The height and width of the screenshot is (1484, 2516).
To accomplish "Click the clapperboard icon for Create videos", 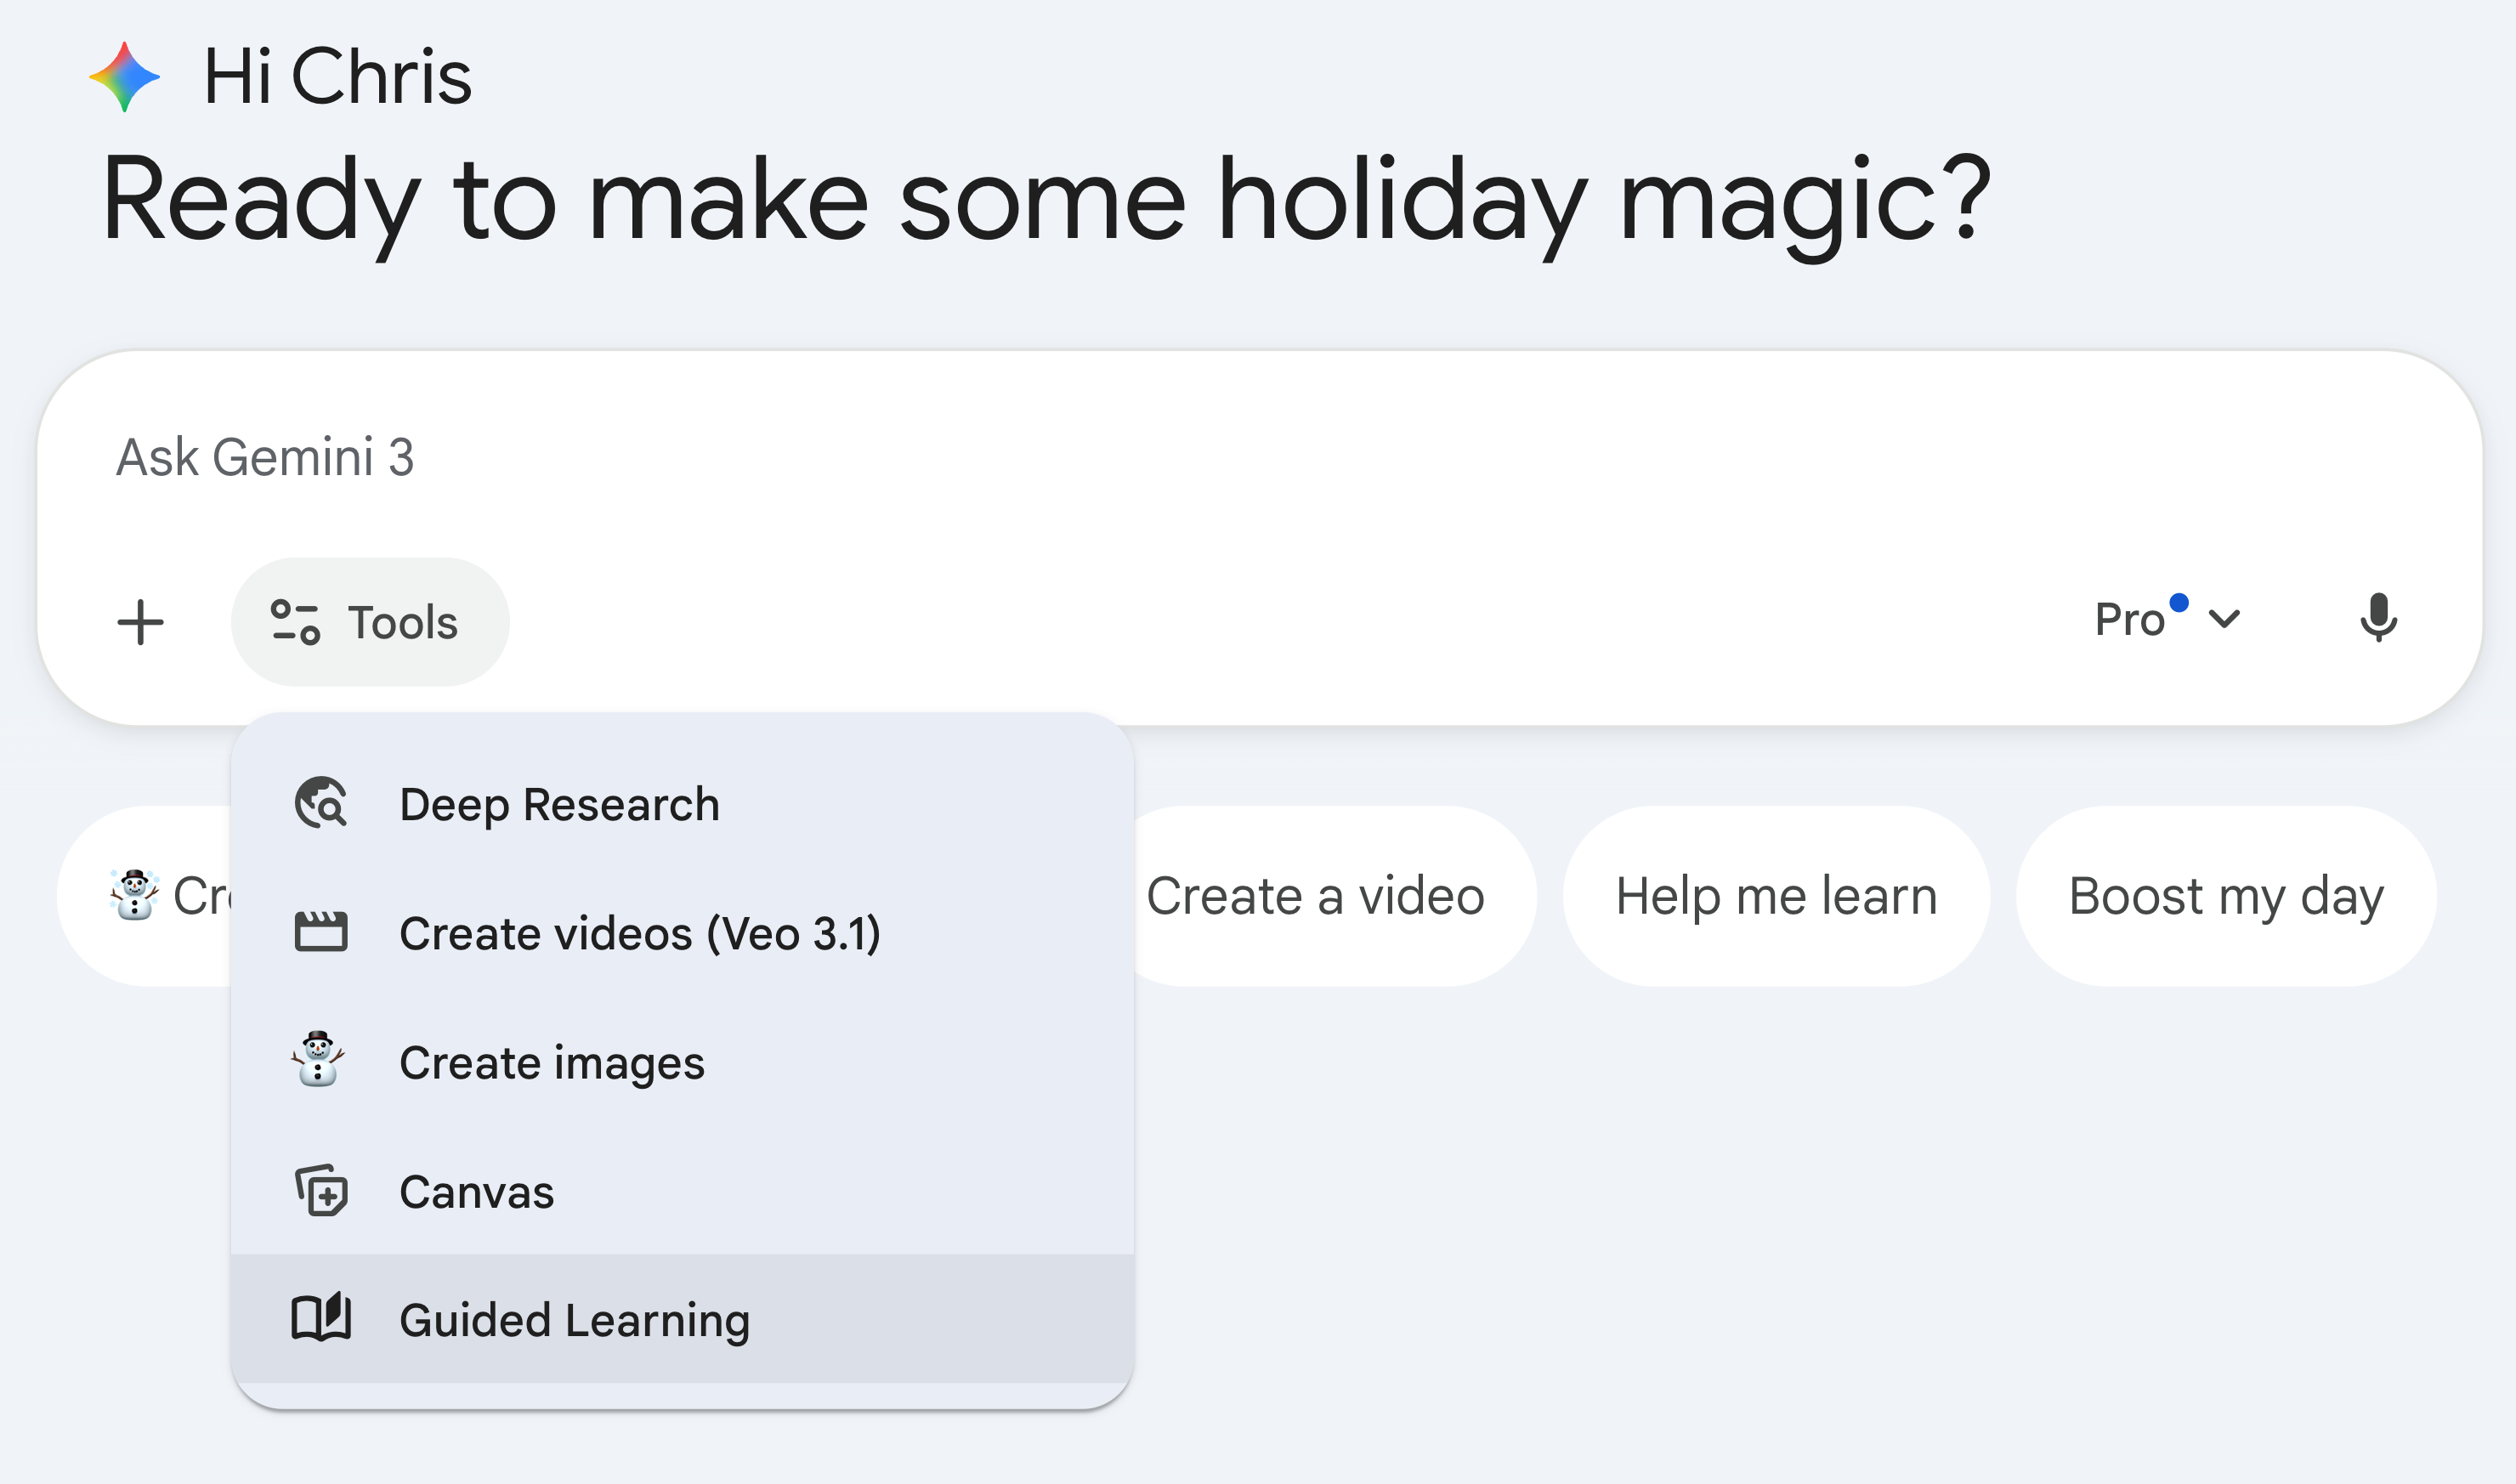I will pos(321,932).
